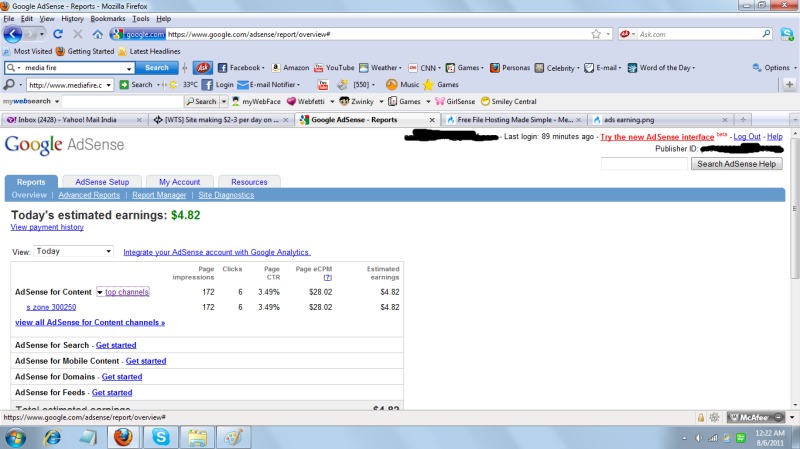The image size is (800, 449).
Task: Open the media fire search box dropdown
Action: click(129, 68)
